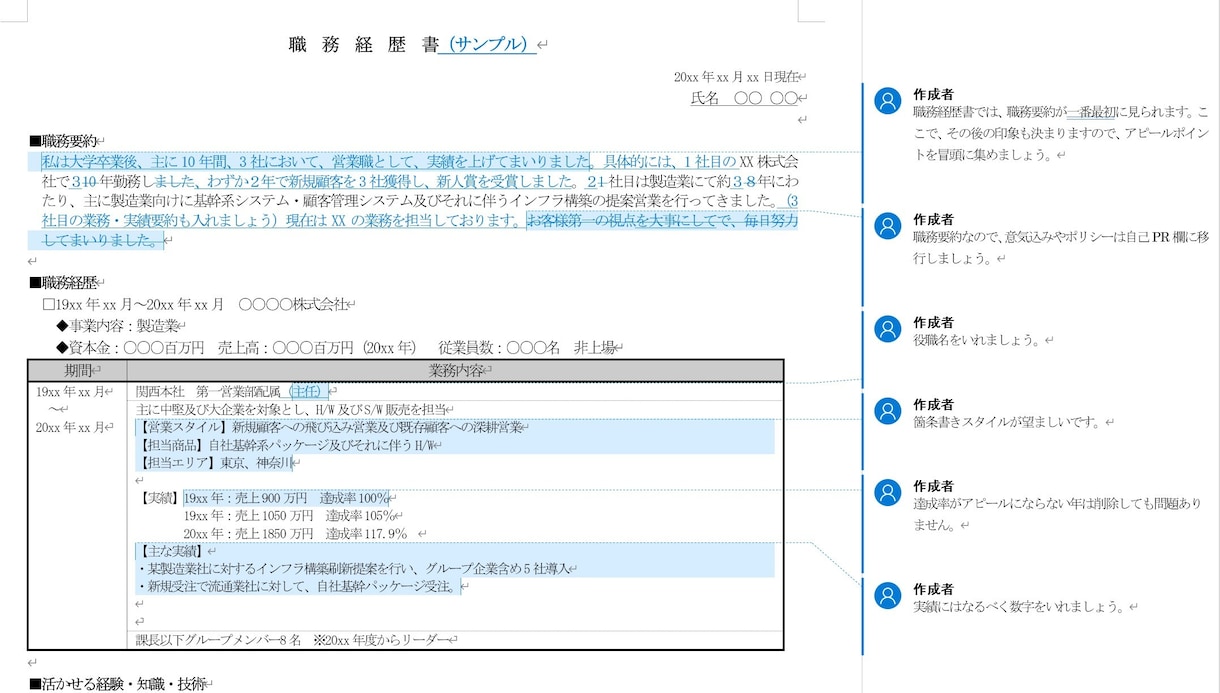This screenshot has width=1220, height=693.
Task: Click avatar of comment about 職務要約 first impression
Action: pos(887,101)
